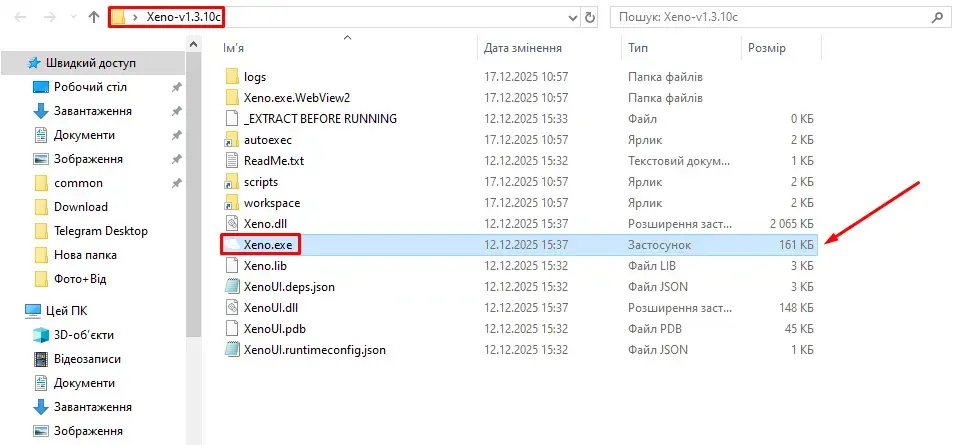Screen dimensions: 963x445
Task: Click the XenoUI.pdb file name
Action: 275,328
